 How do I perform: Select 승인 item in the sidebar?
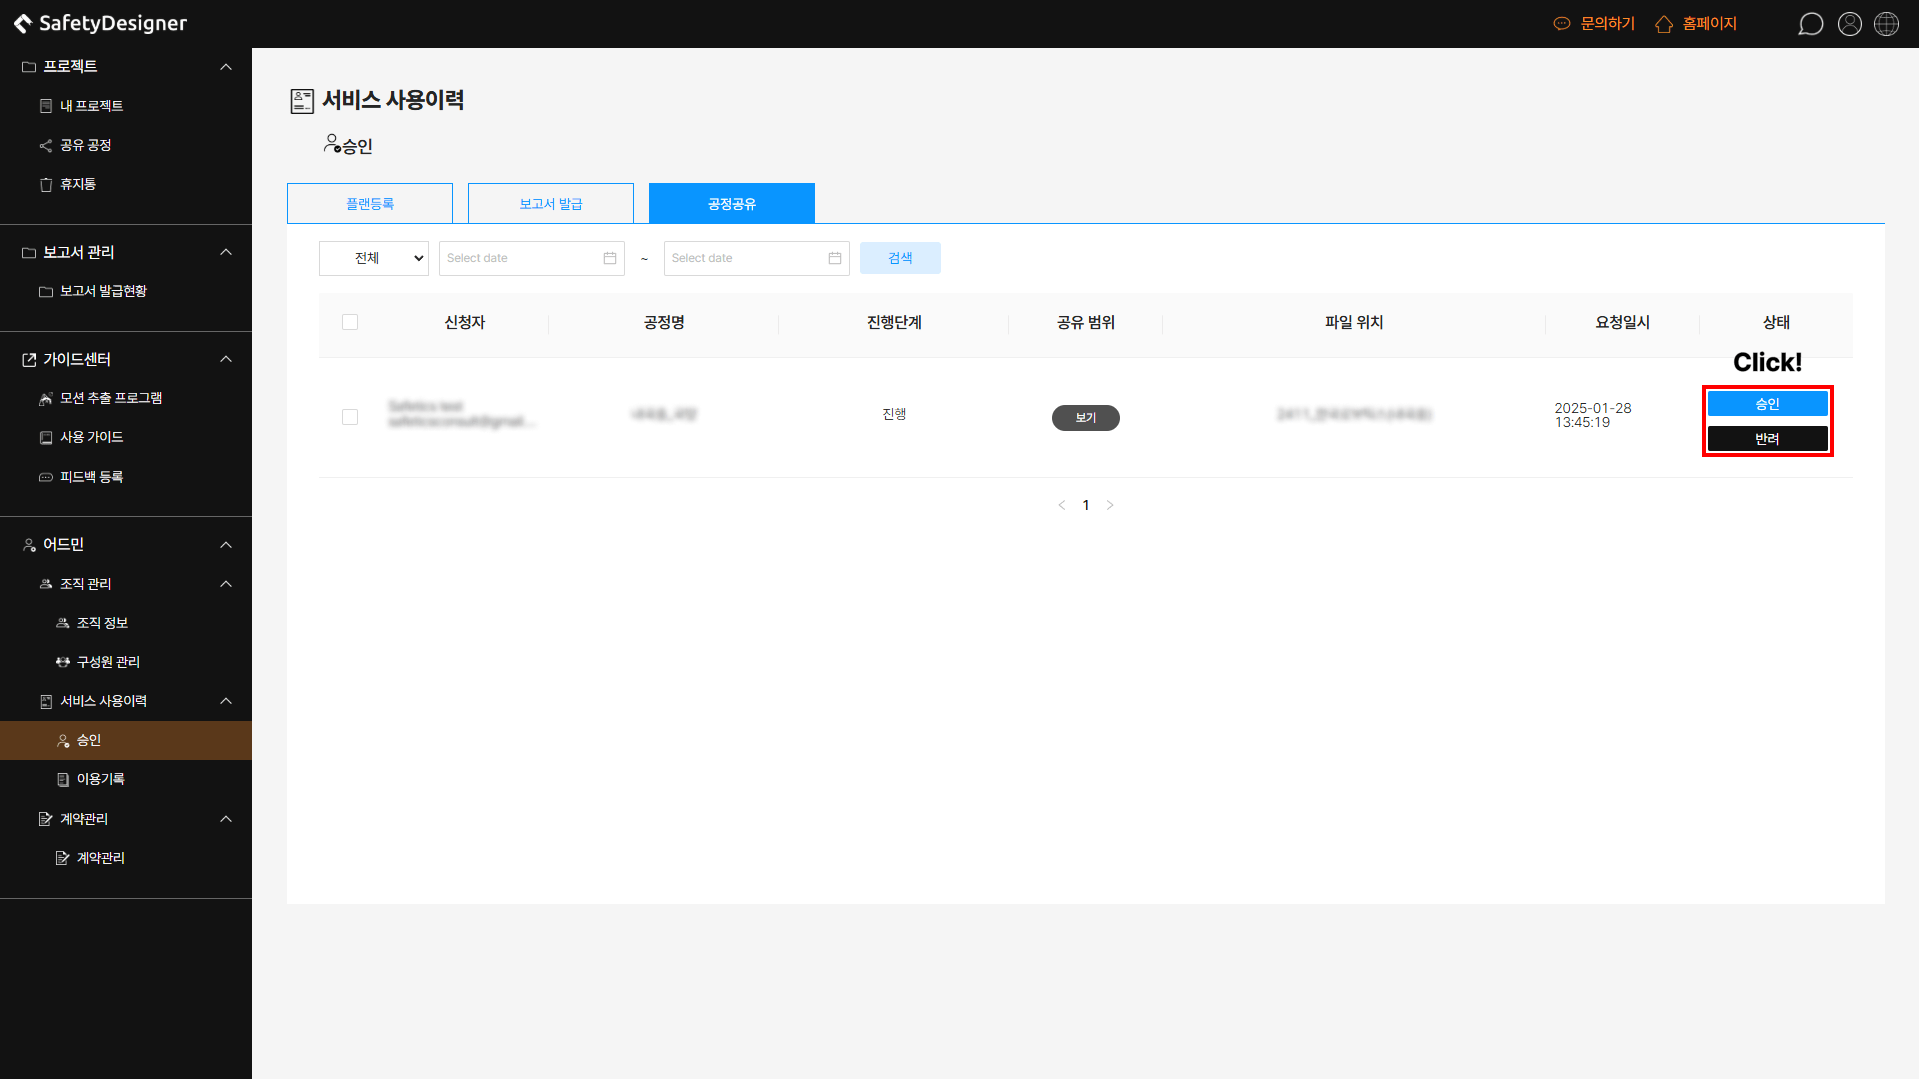coord(126,740)
